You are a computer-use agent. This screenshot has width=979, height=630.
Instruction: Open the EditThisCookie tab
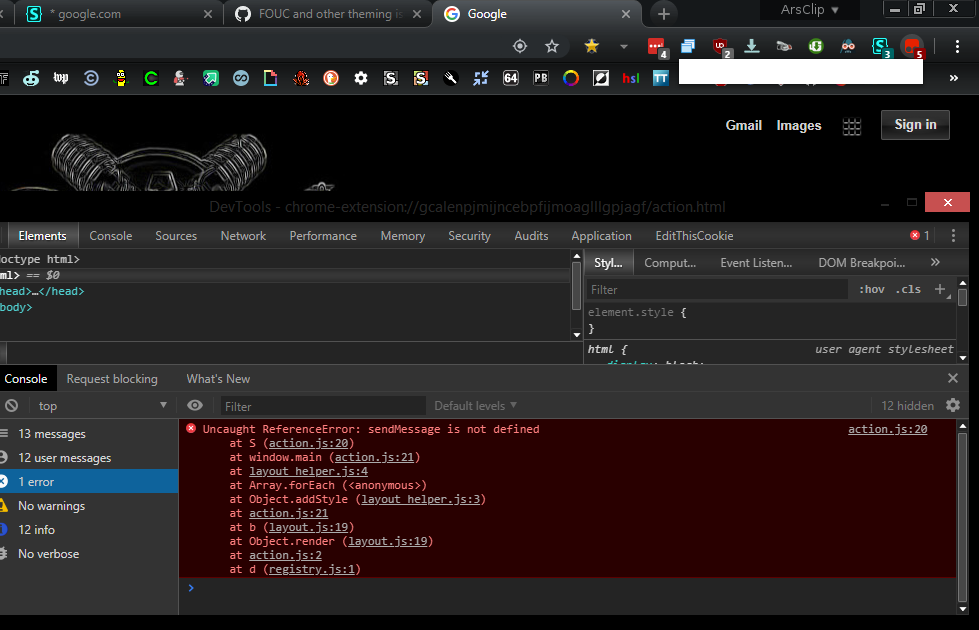click(694, 235)
